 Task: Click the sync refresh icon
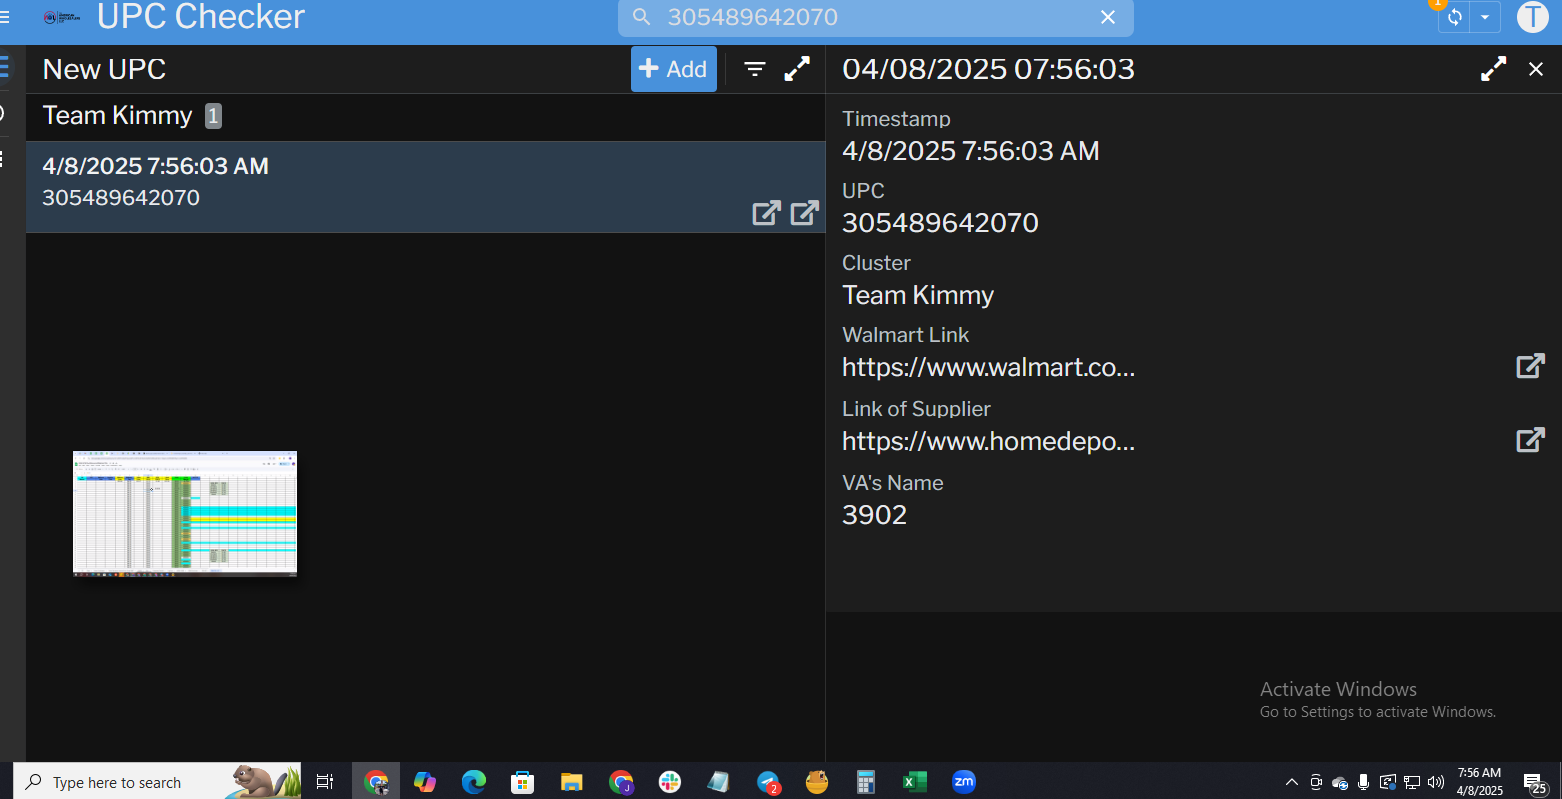[x=1454, y=17]
